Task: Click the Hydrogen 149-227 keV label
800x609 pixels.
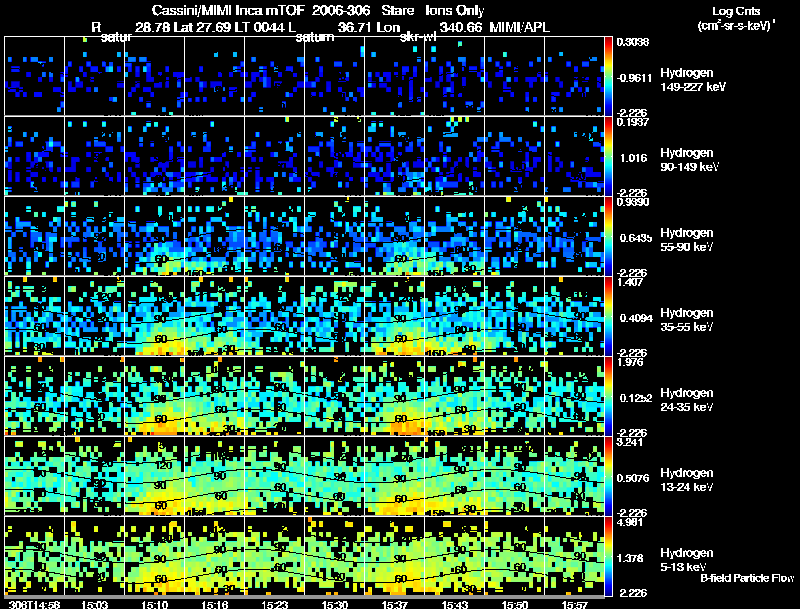Action: (692, 80)
